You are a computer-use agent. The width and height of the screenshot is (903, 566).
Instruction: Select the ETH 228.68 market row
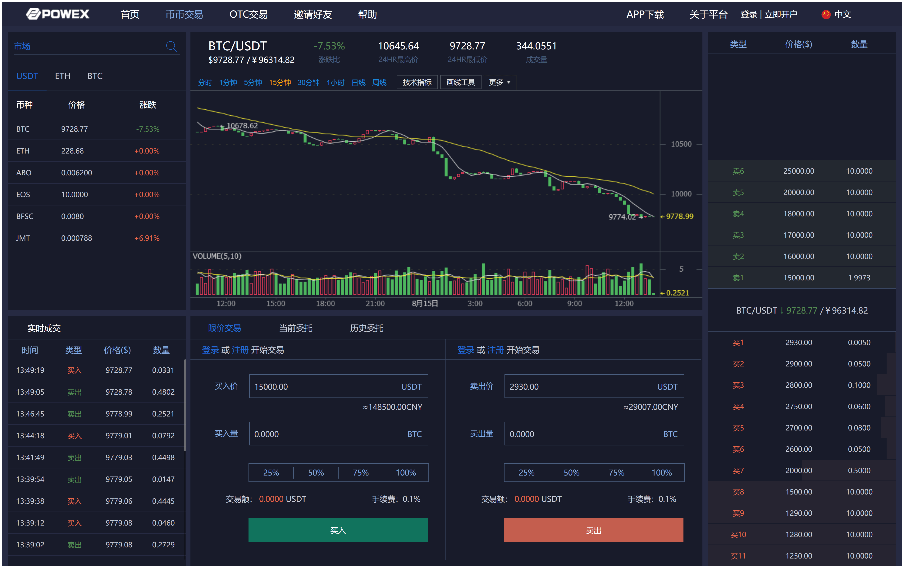97,151
